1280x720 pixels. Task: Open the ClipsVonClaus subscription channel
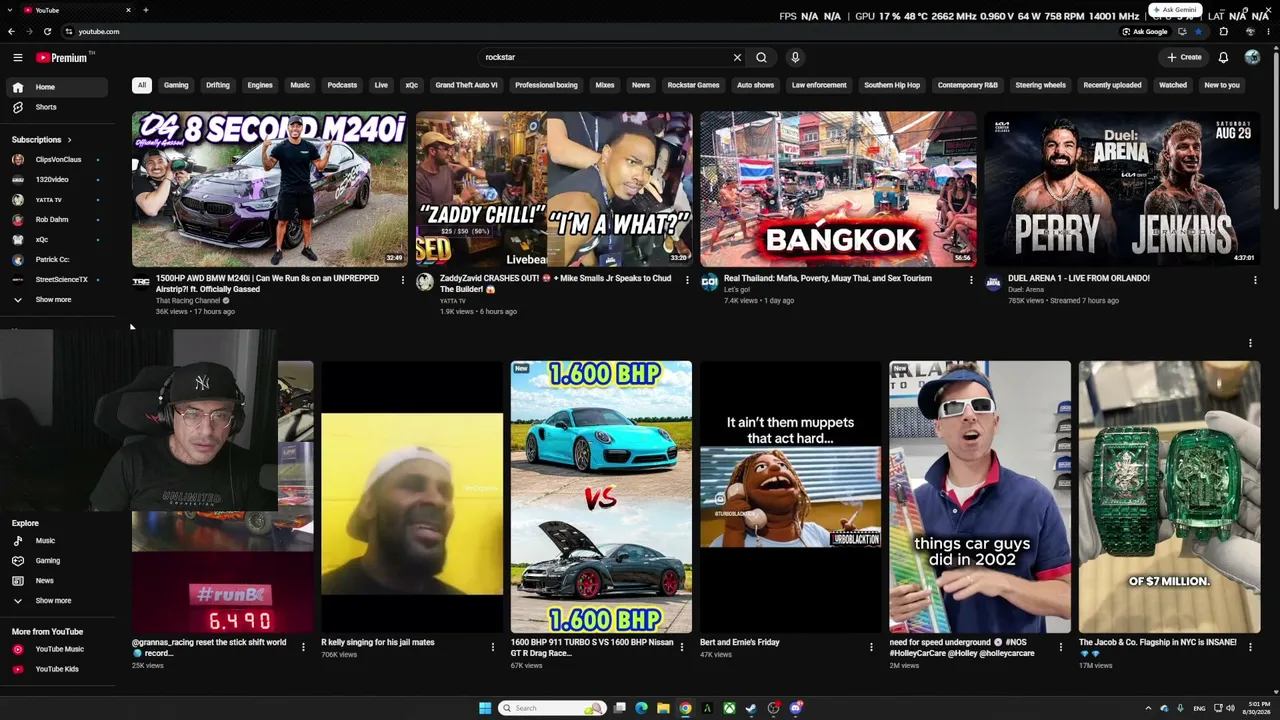pos(56,160)
